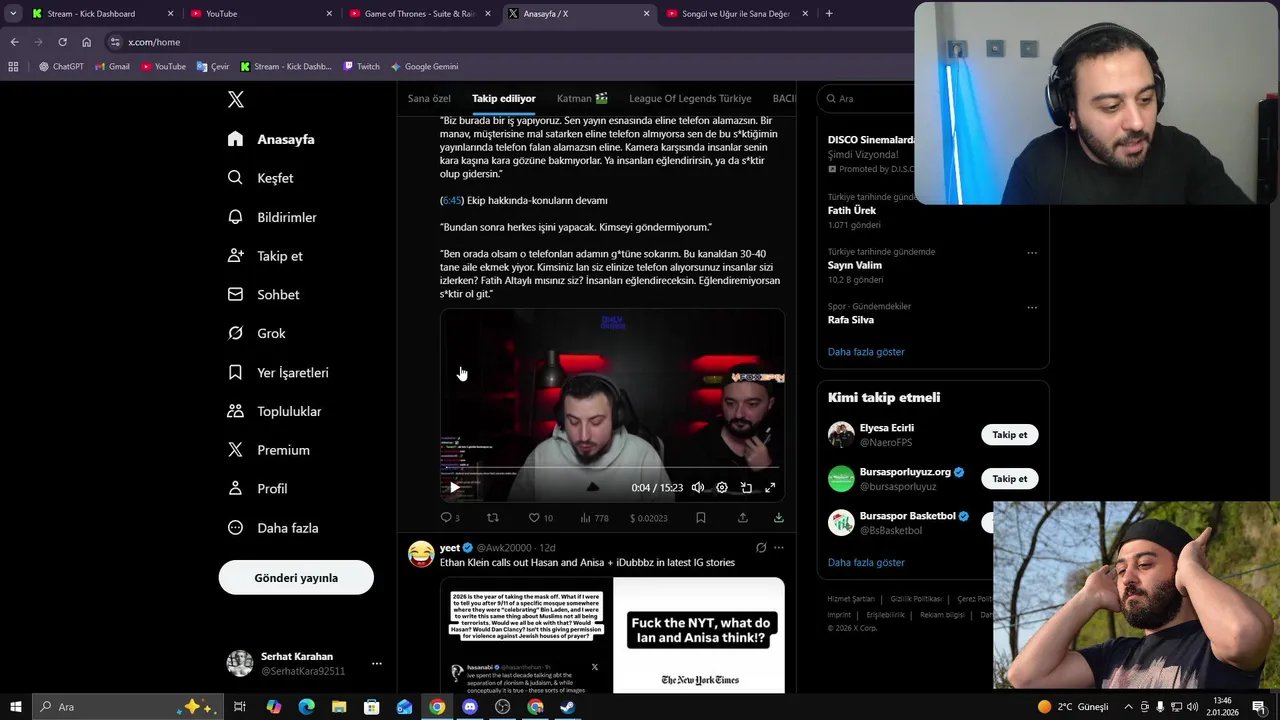Image resolution: width=1280 pixels, height=720 pixels.
Task: Open Google Gemini bookmark
Action: tap(425, 67)
